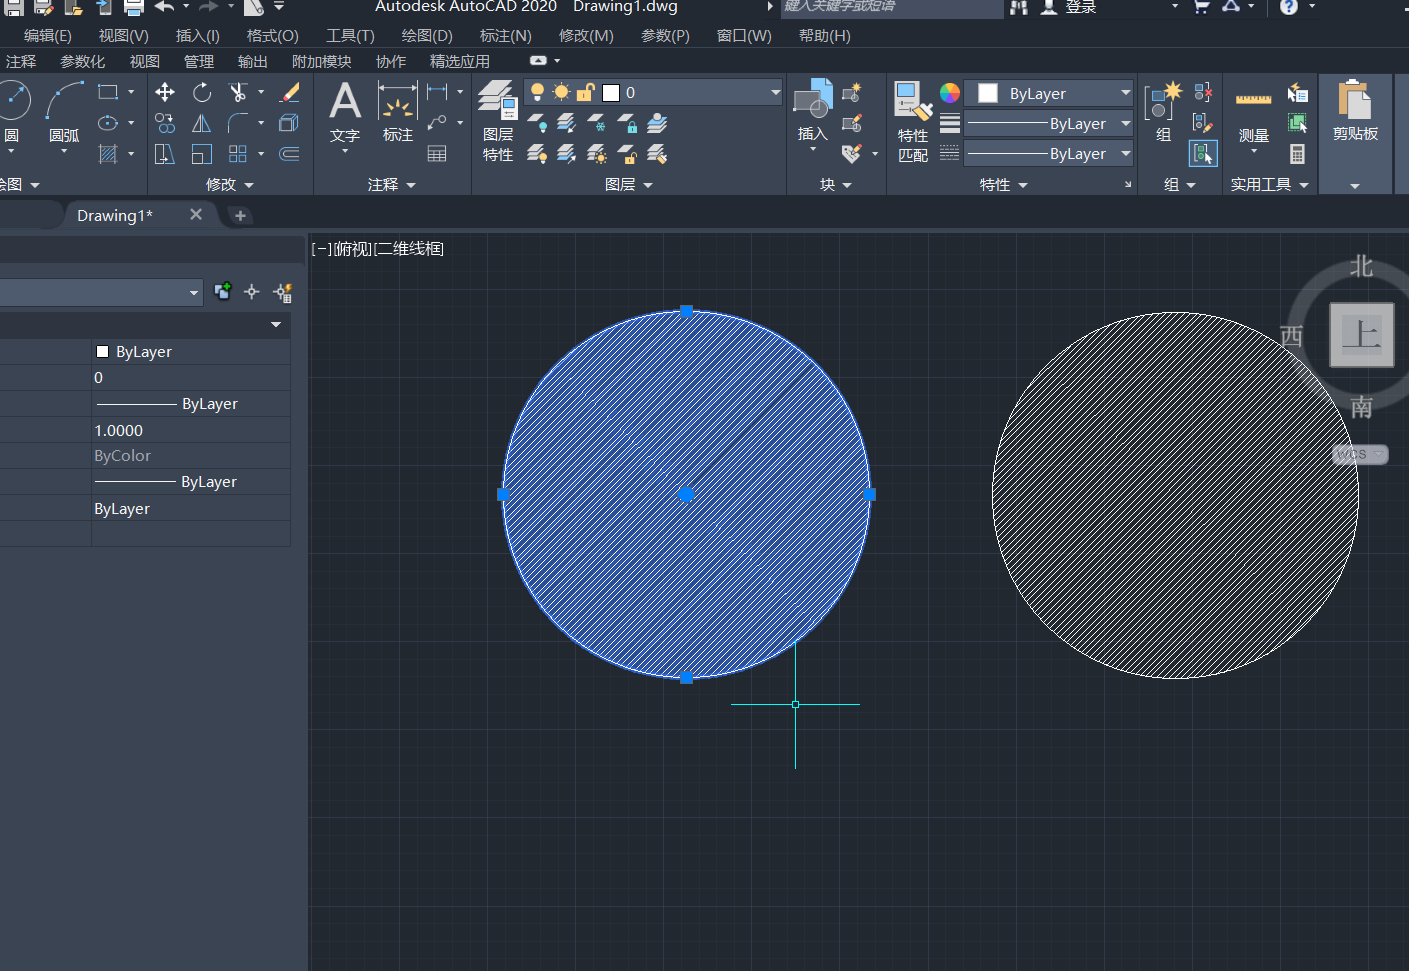The image size is (1409, 971).
Task: Toggle layer lock padlock in layer dropdown
Action: pos(586,93)
